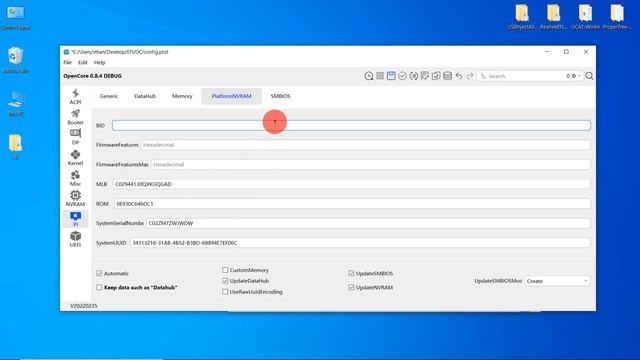Screen dimensions: 640x360
Task: Open the USBInjectAll desktop folder
Action: click(522, 17)
